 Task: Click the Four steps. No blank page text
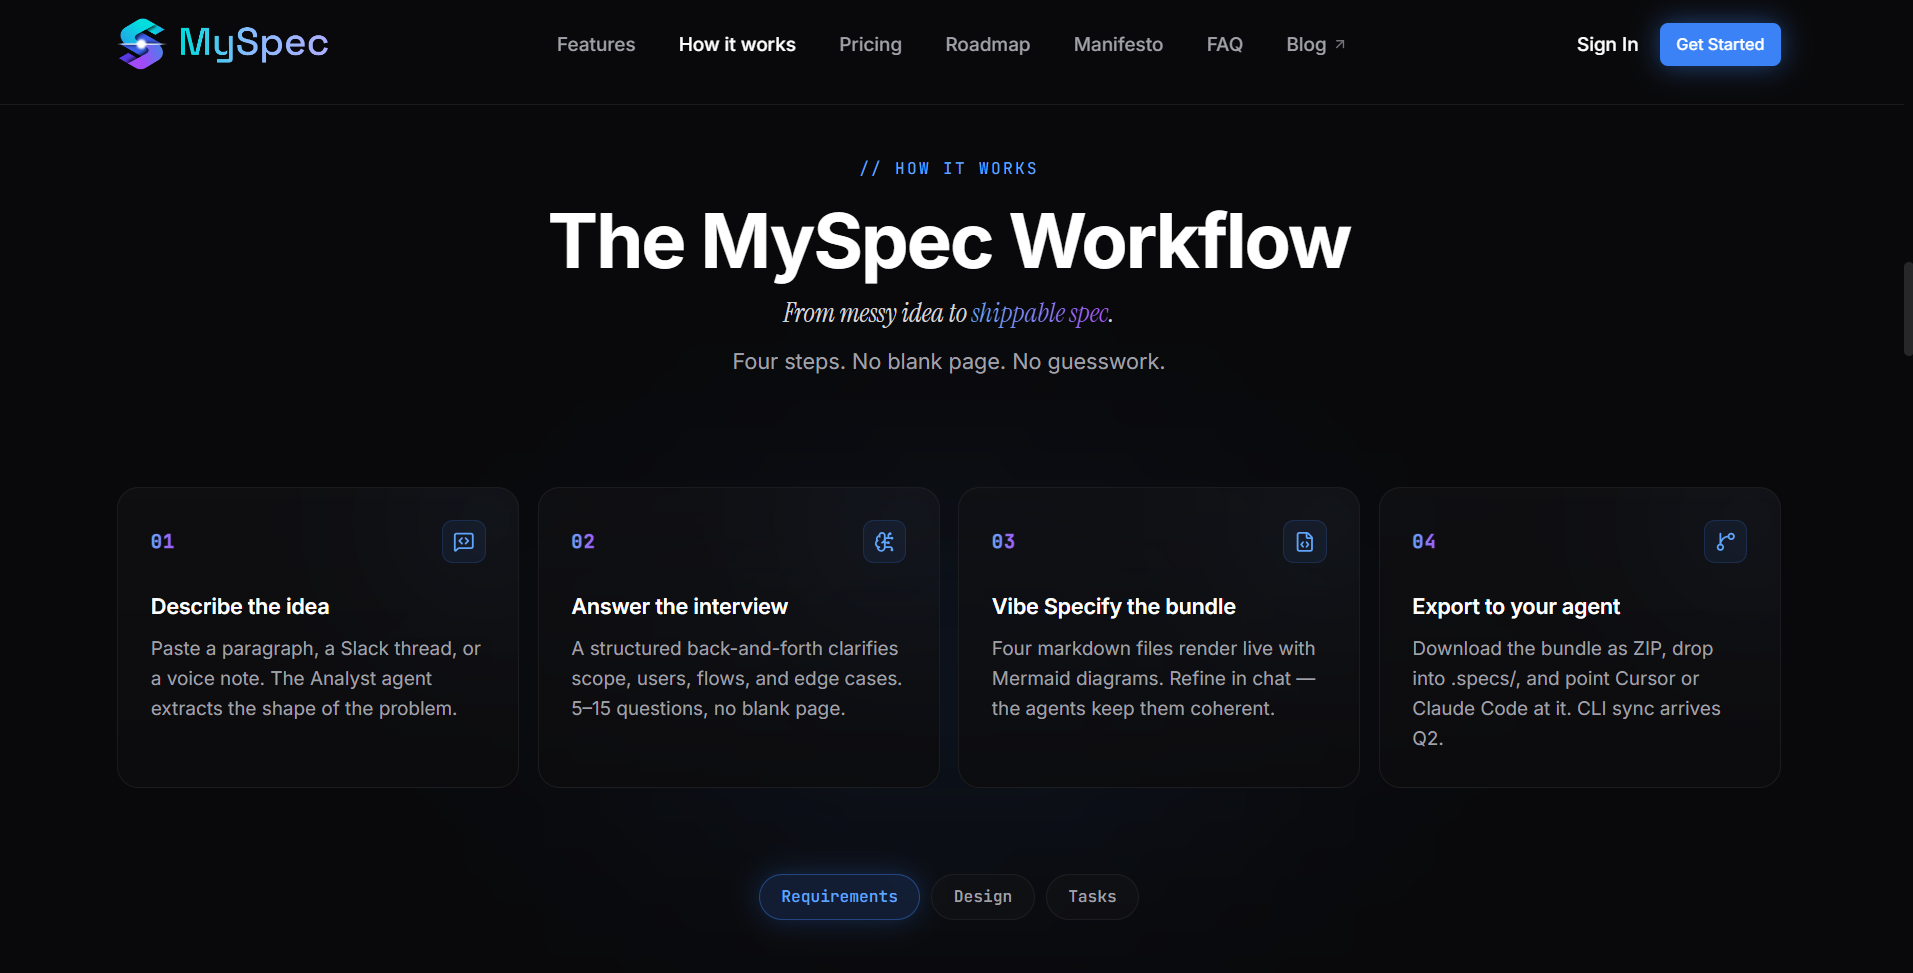click(948, 361)
